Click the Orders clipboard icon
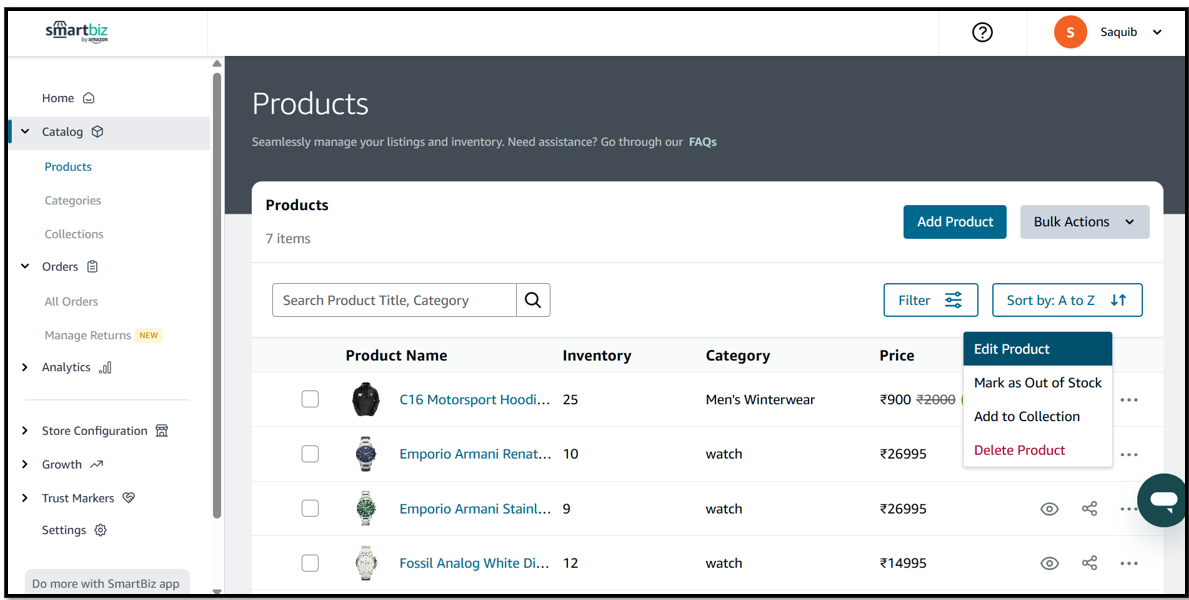This screenshot has width=1189, height=600. 93,266
